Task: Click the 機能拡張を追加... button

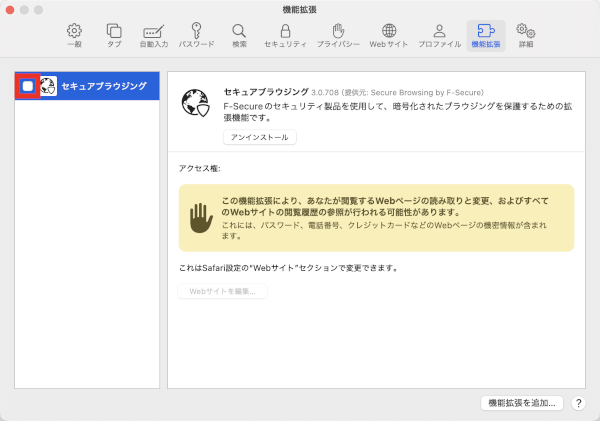Action: click(521, 402)
